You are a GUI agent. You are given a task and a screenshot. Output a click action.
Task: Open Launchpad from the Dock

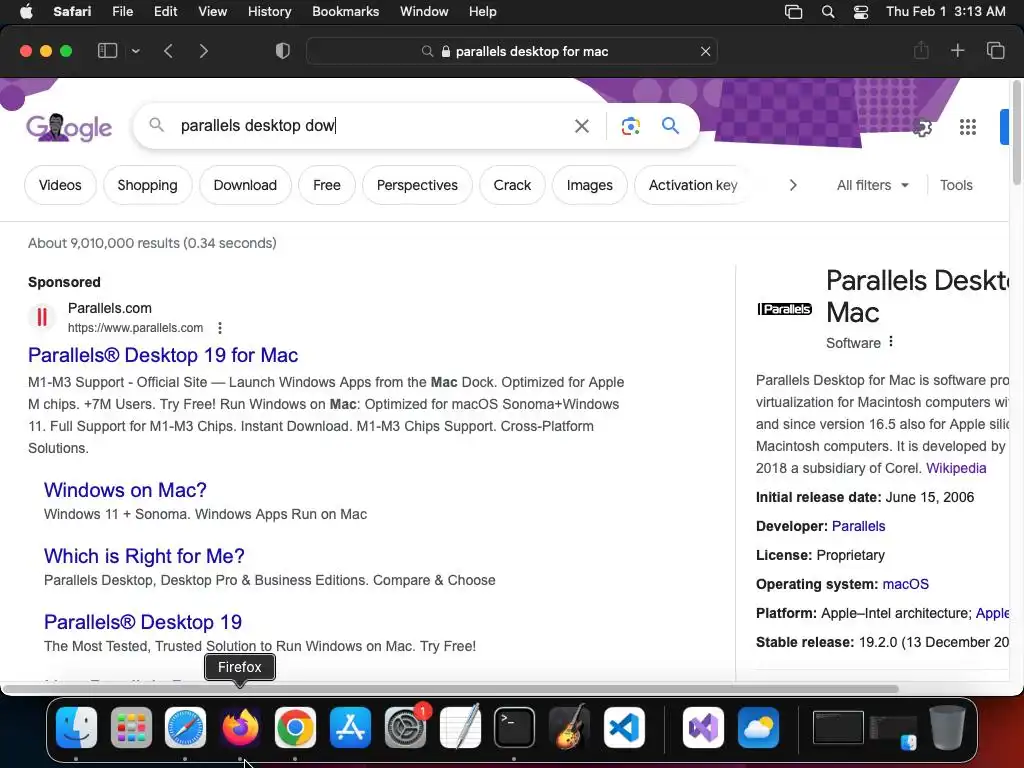point(131,727)
